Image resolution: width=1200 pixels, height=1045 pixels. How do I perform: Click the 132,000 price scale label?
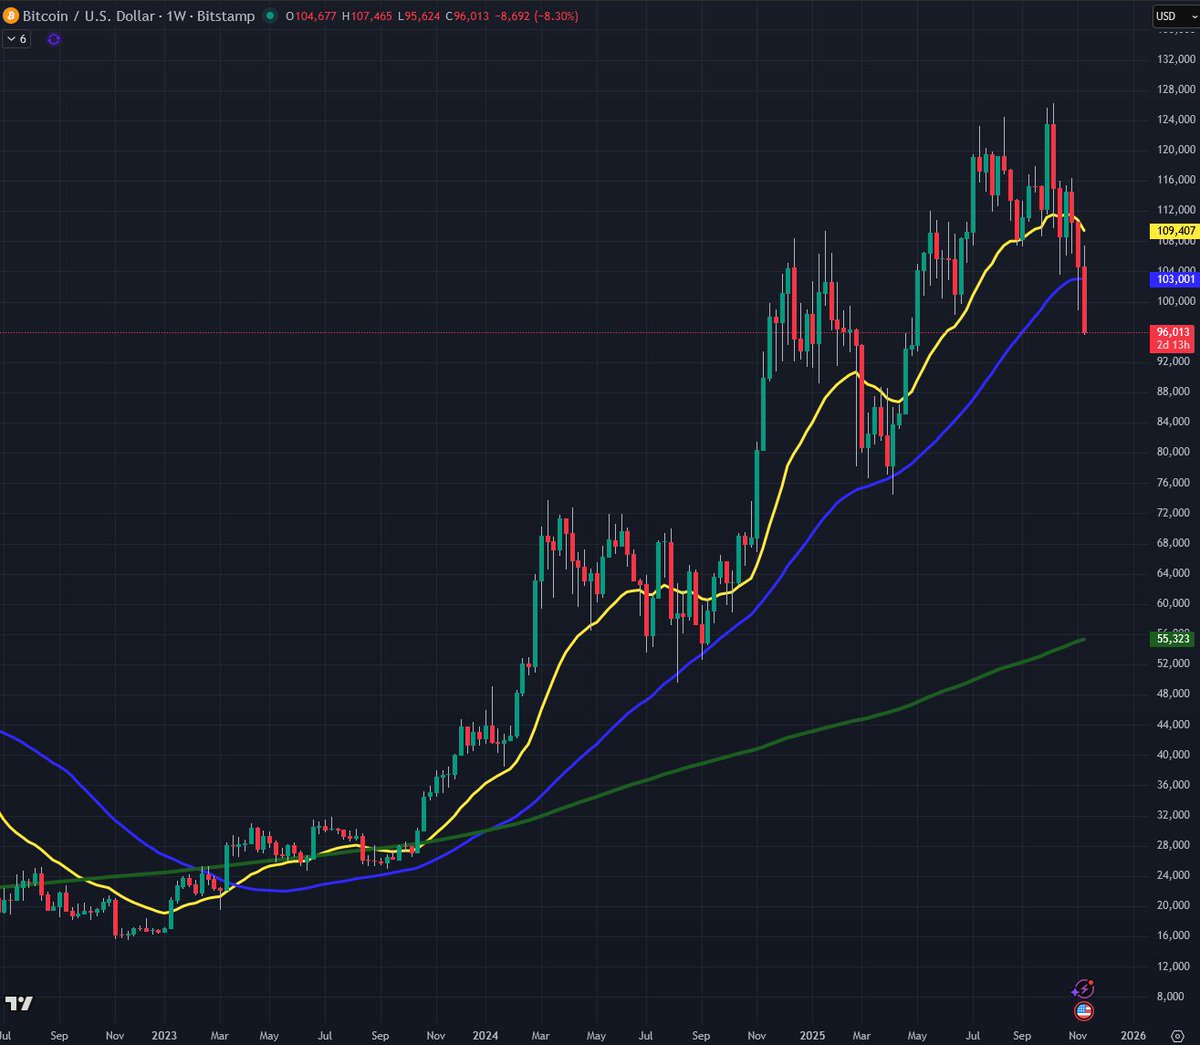pos(1176,59)
